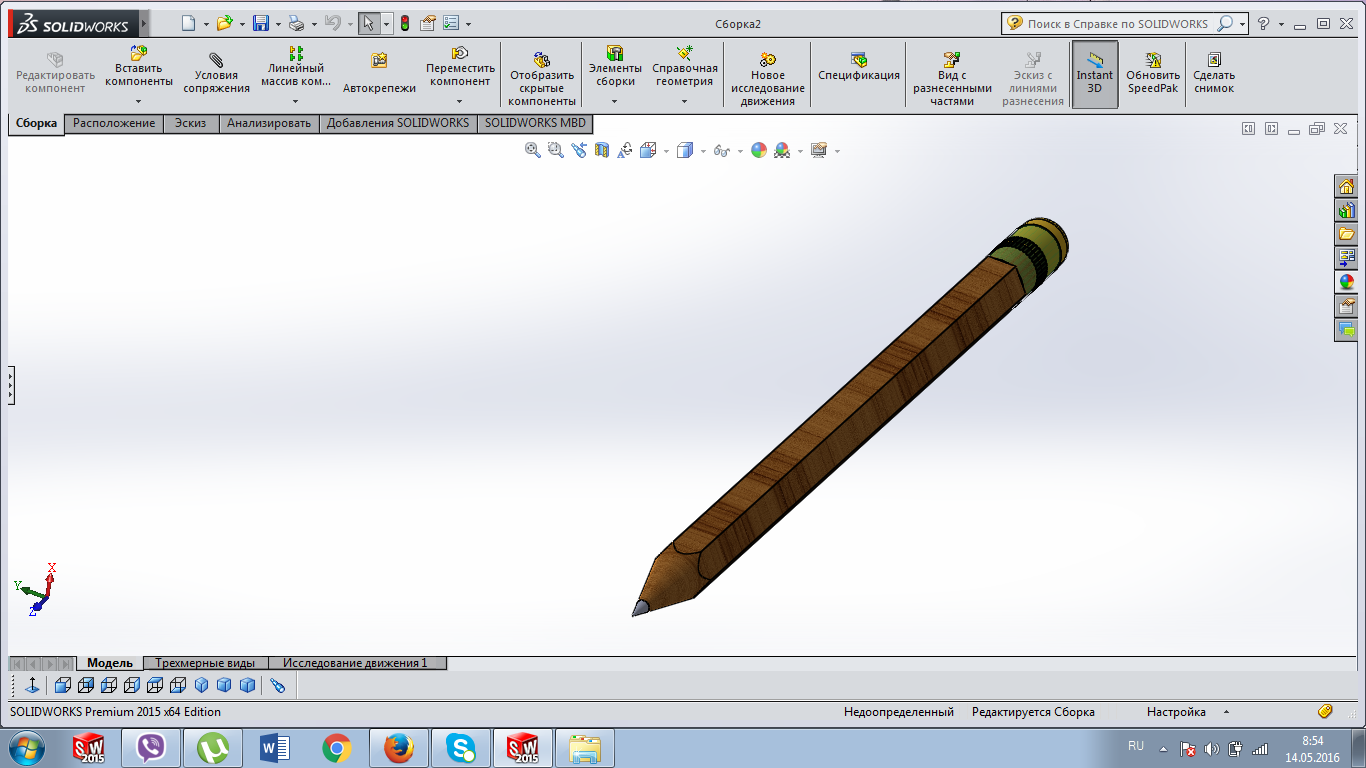Select Линейный массив компонентов tool
The image size is (1366, 768).
(x=296, y=67)
